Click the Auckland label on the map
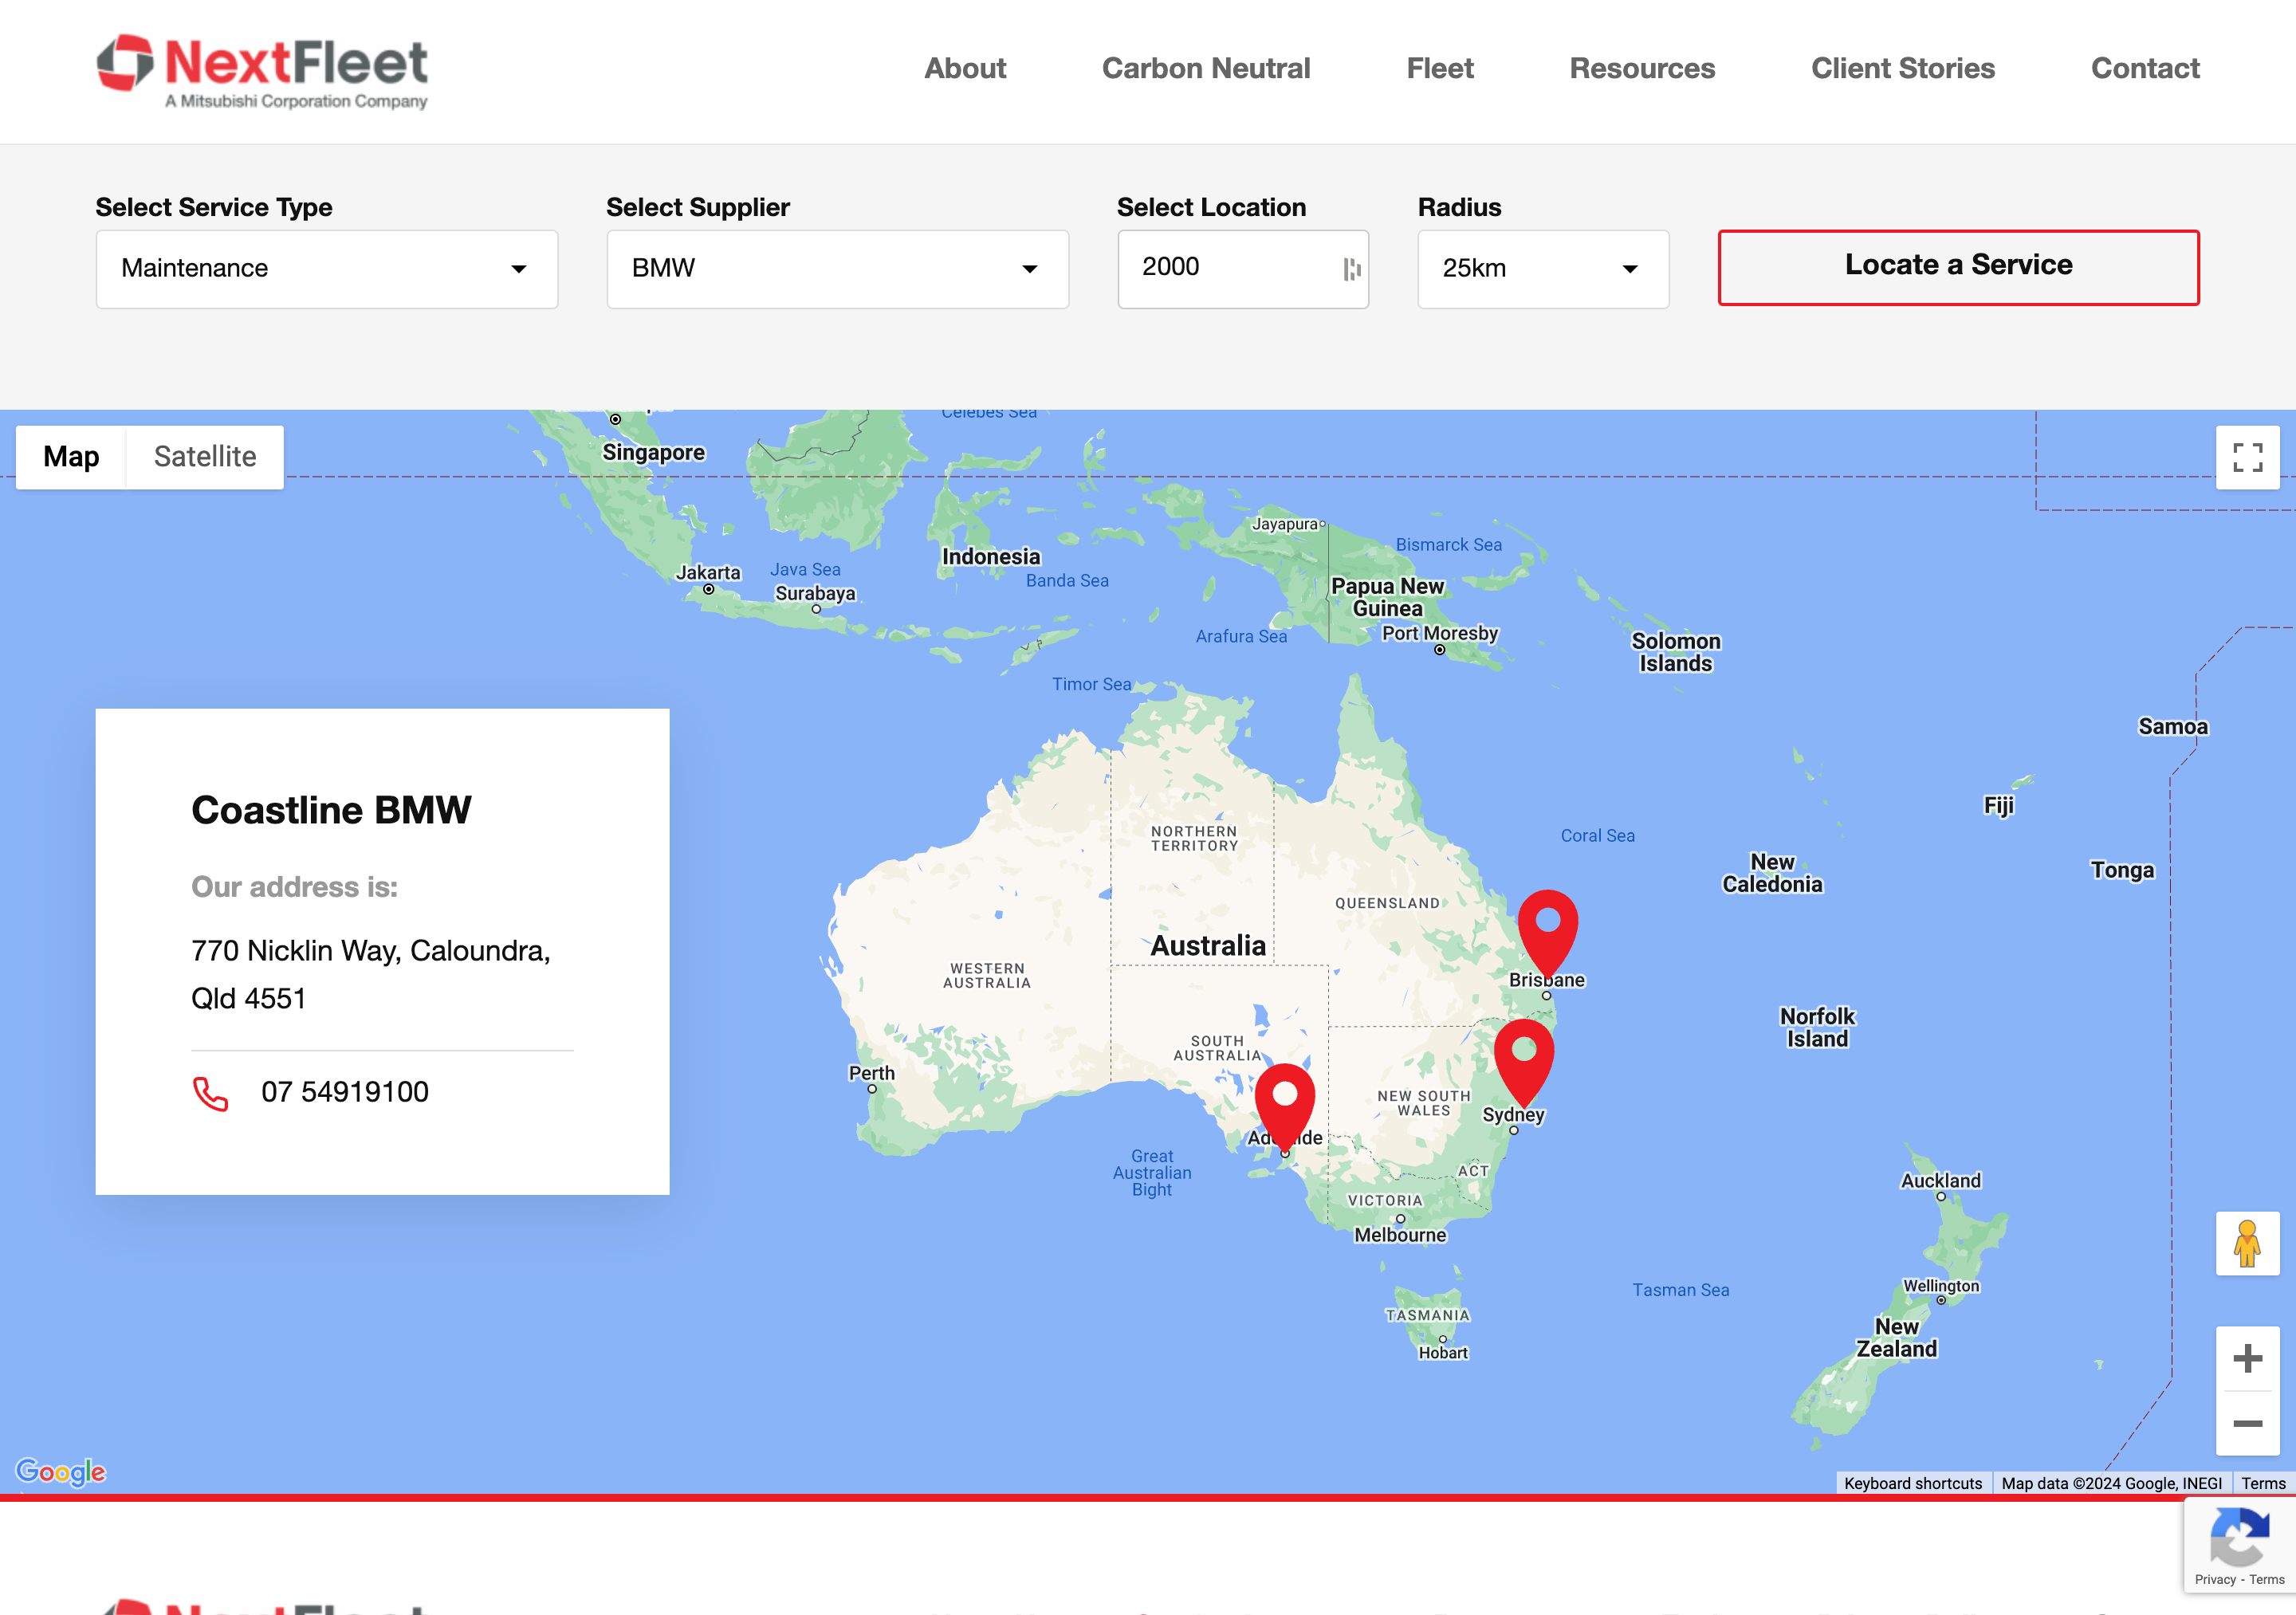 pyautogui.click(x=1940, y=1180)
